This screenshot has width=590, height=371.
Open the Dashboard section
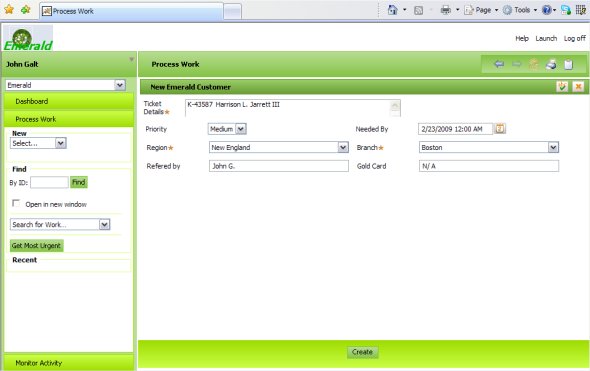68,101
